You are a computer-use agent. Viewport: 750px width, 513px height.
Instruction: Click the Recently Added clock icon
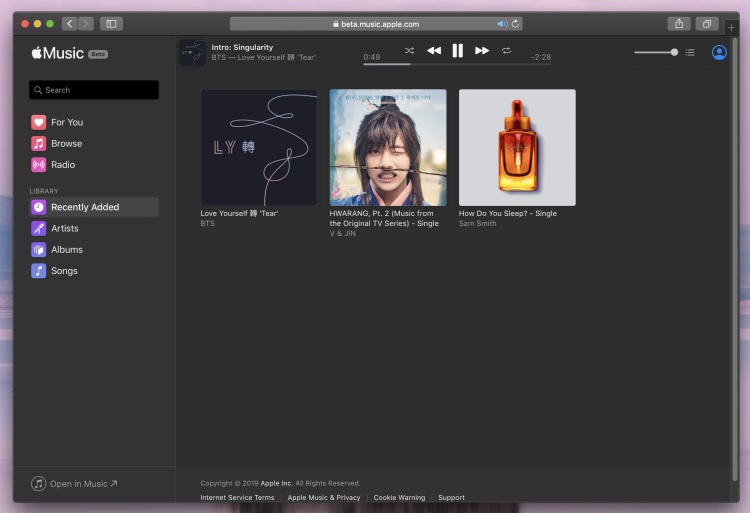point(39,207)
